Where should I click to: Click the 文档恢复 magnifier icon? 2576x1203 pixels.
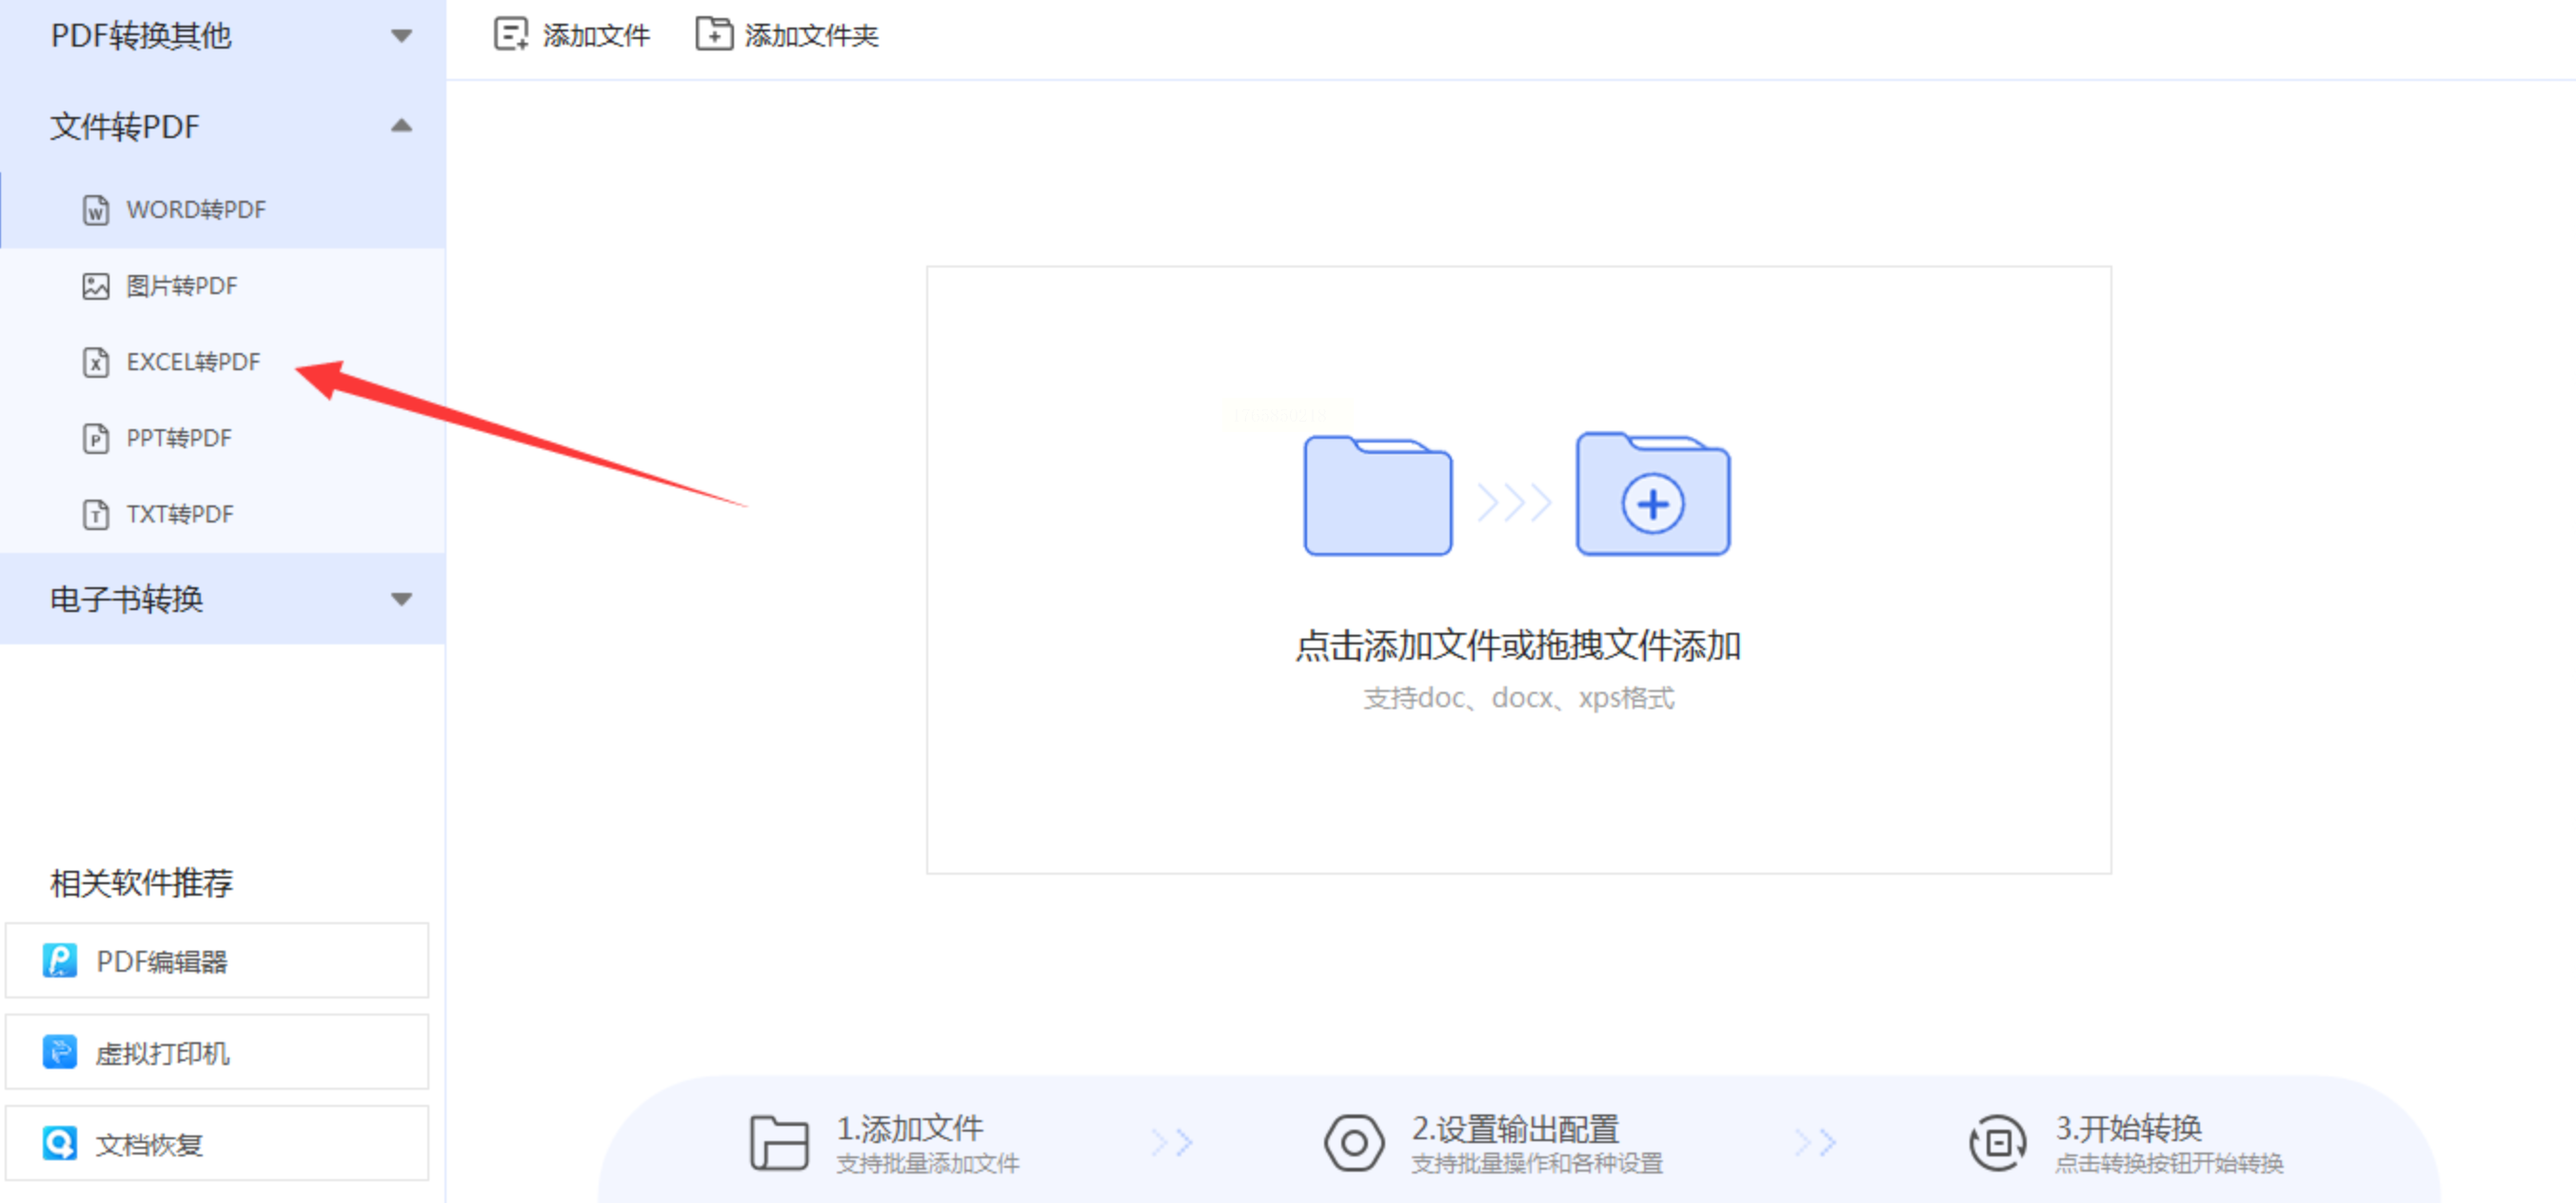click(60, 1143)
